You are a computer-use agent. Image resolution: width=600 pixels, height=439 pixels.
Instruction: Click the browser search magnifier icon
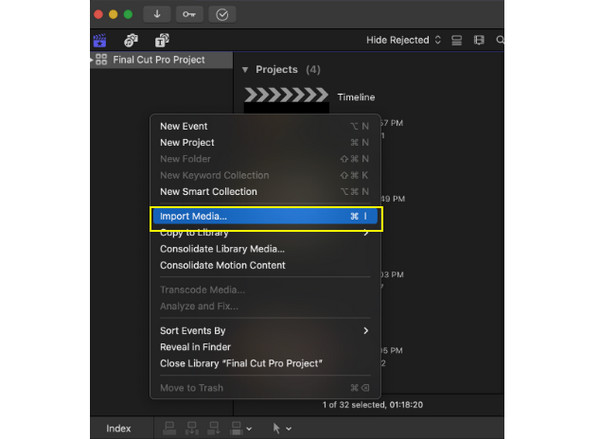(x=500, y=40)
